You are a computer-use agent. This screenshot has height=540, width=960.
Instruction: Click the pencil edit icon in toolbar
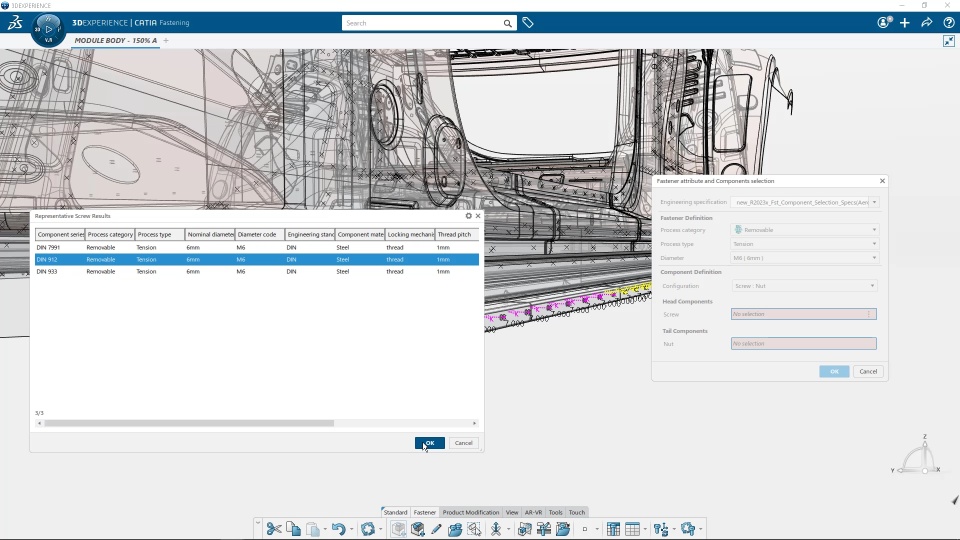[x=436, y=528]
